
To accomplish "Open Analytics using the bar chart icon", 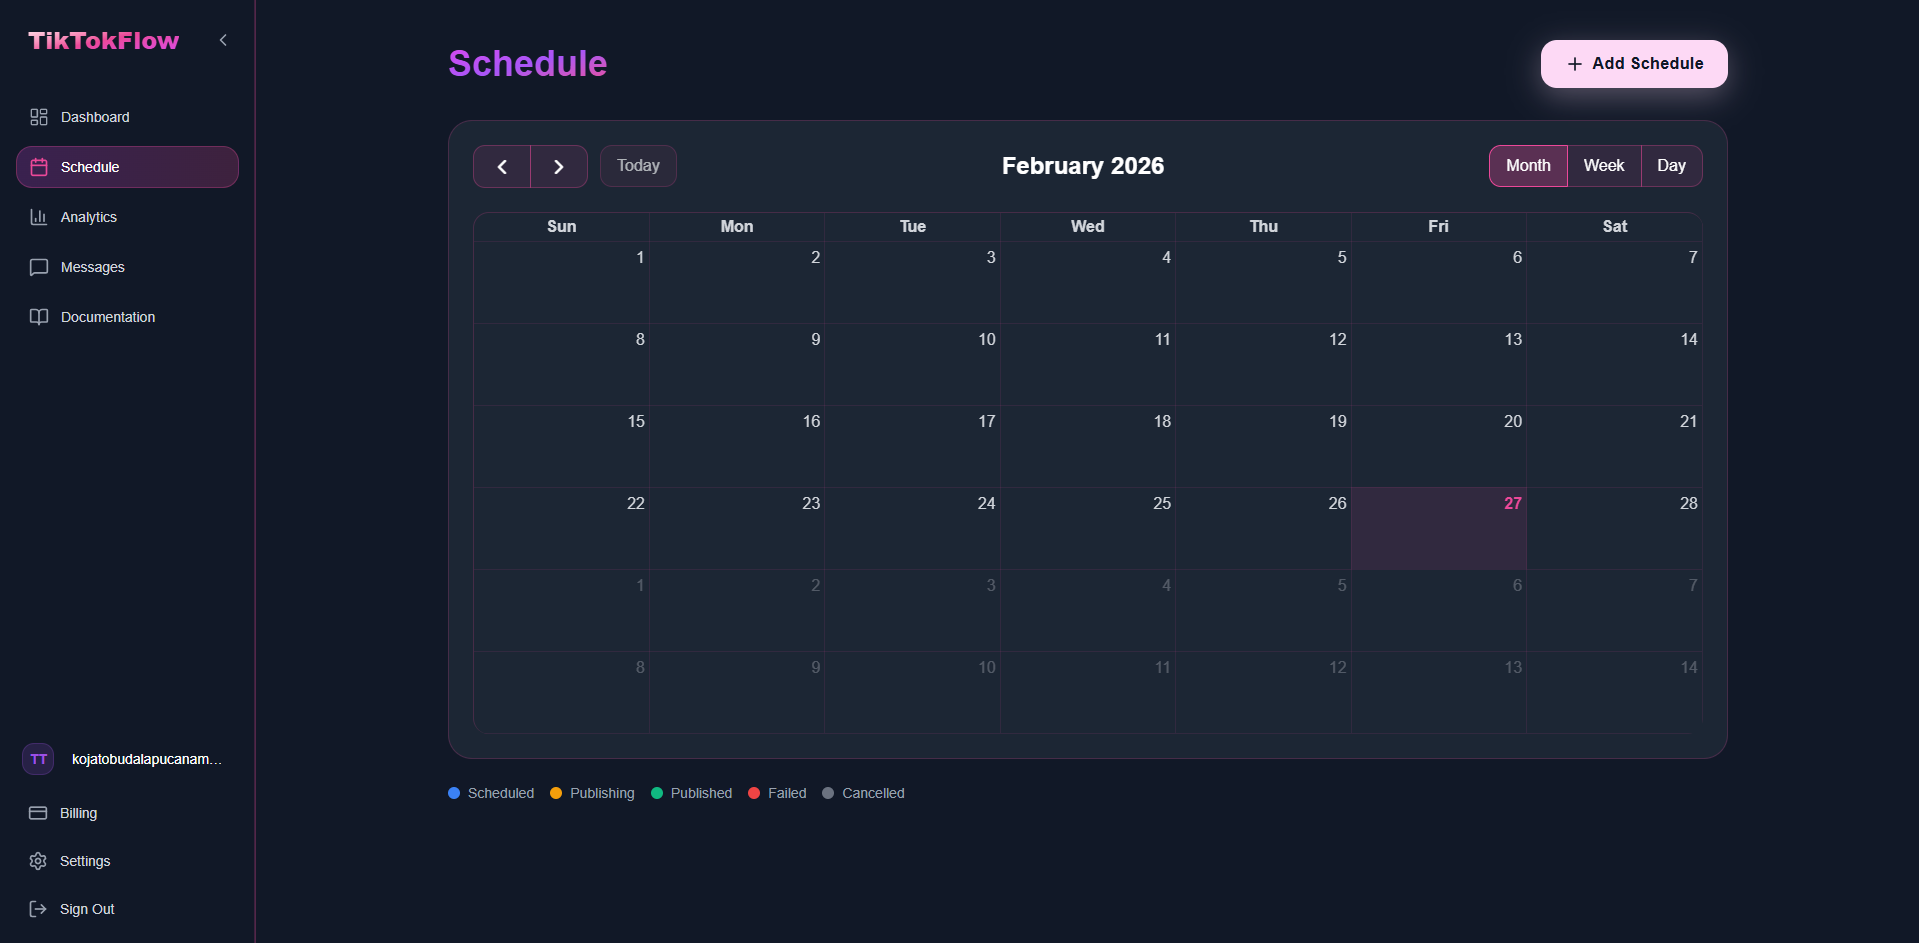I will tap(38, 217).
